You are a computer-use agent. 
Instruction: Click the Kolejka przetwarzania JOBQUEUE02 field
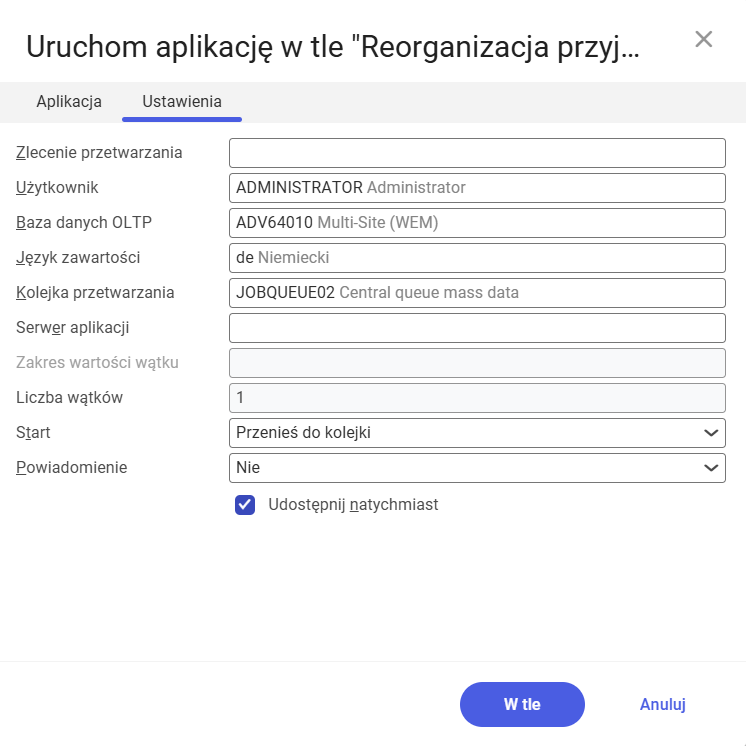tap(477, 293)
